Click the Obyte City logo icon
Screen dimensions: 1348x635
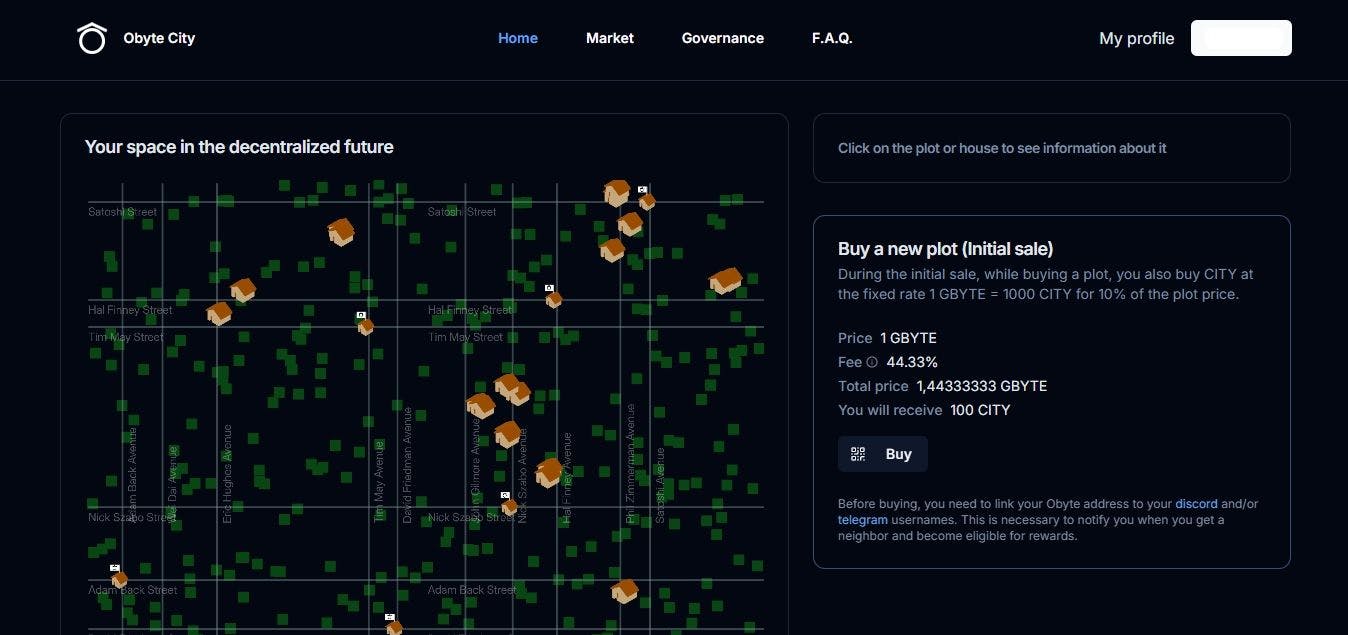coord(92,38)
